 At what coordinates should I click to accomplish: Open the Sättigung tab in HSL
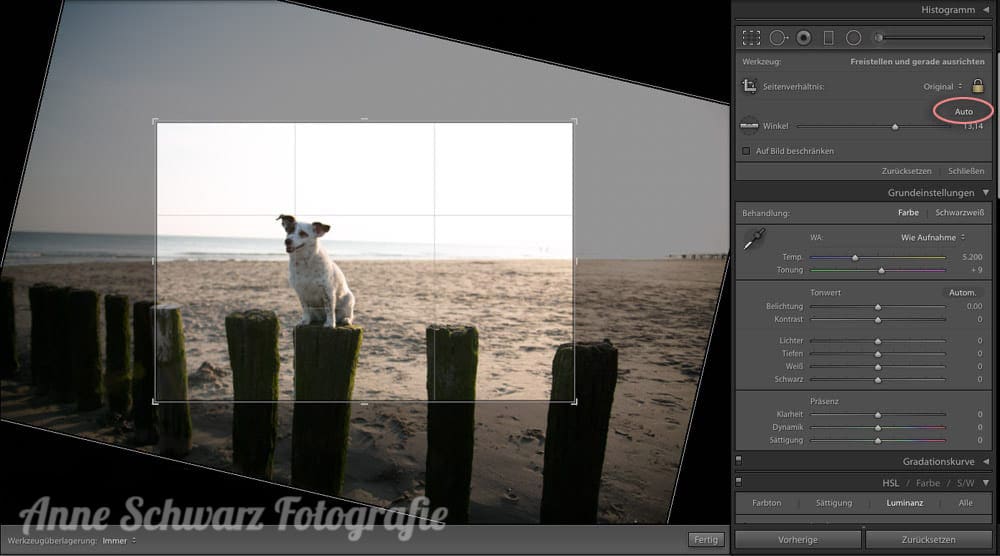coord(834,503)
